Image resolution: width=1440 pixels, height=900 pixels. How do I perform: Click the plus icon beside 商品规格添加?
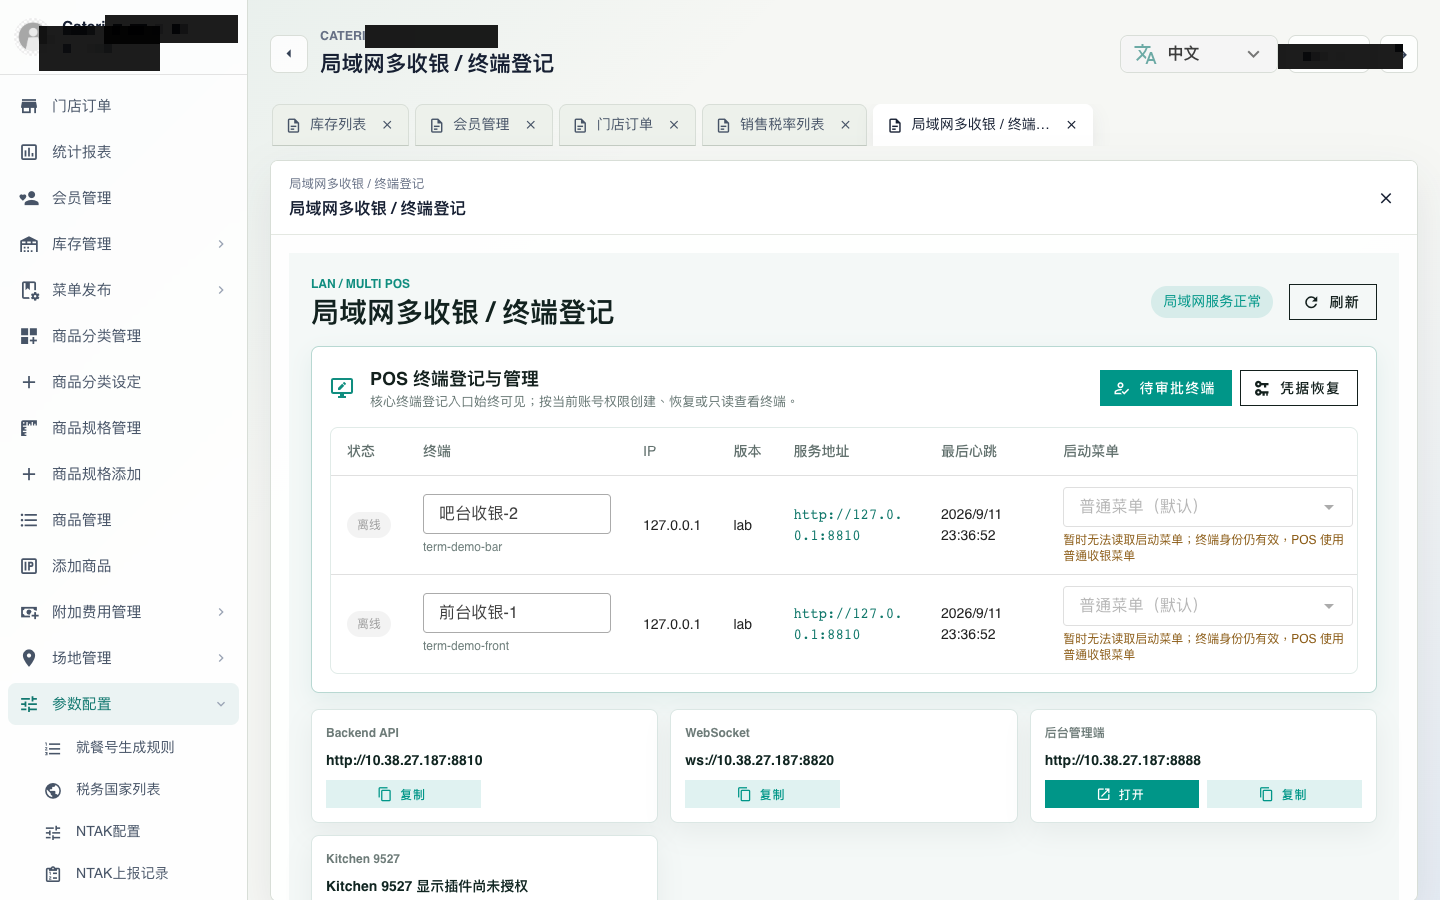point(29,474)
